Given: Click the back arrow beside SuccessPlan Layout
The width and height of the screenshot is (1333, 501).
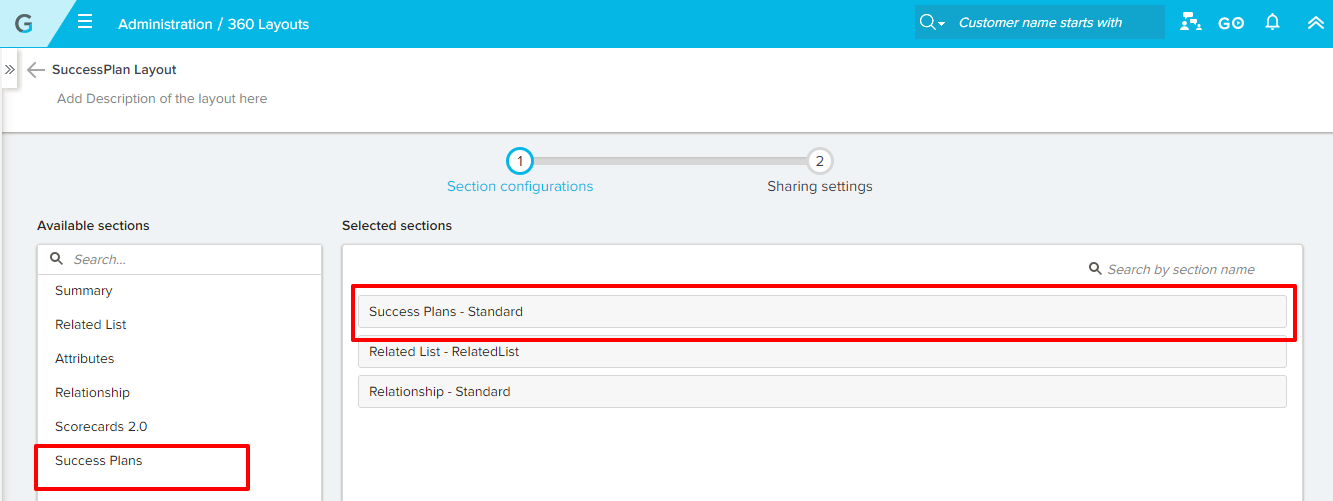Looking at the screenshot, I should (36, 70).
